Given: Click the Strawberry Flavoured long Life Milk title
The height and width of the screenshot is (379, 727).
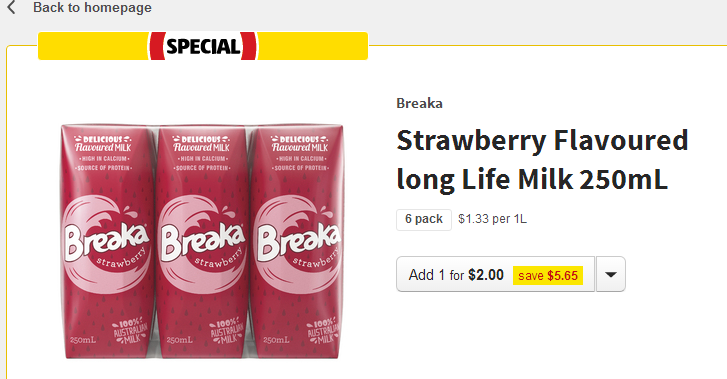Looking at the screenshot, I should tap(542, 160).
